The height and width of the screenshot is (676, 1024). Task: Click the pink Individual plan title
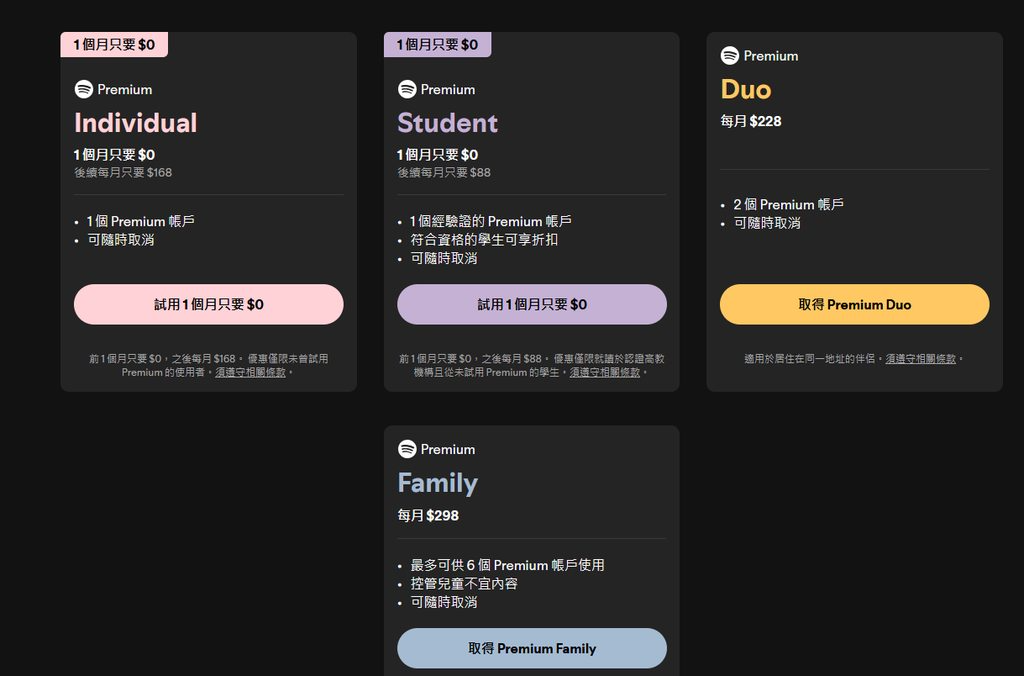pos(136,123)
